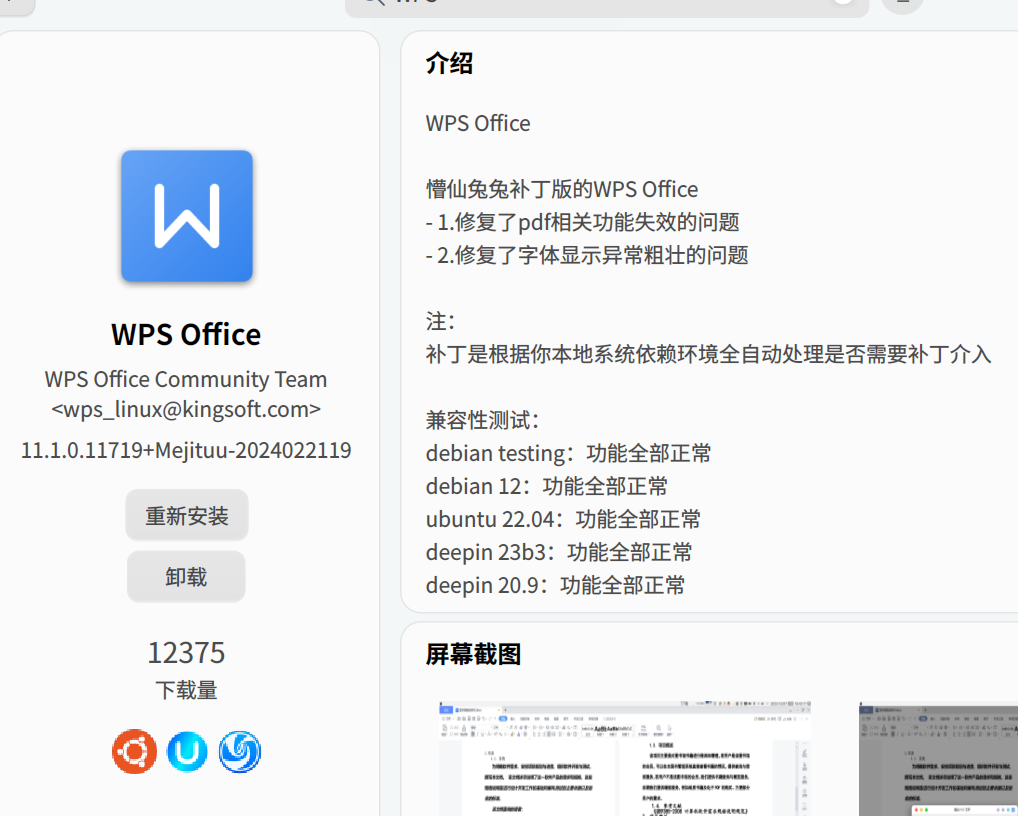Focus the search field at the top
Screen dimensions: 1018x816
click(607, 6)
